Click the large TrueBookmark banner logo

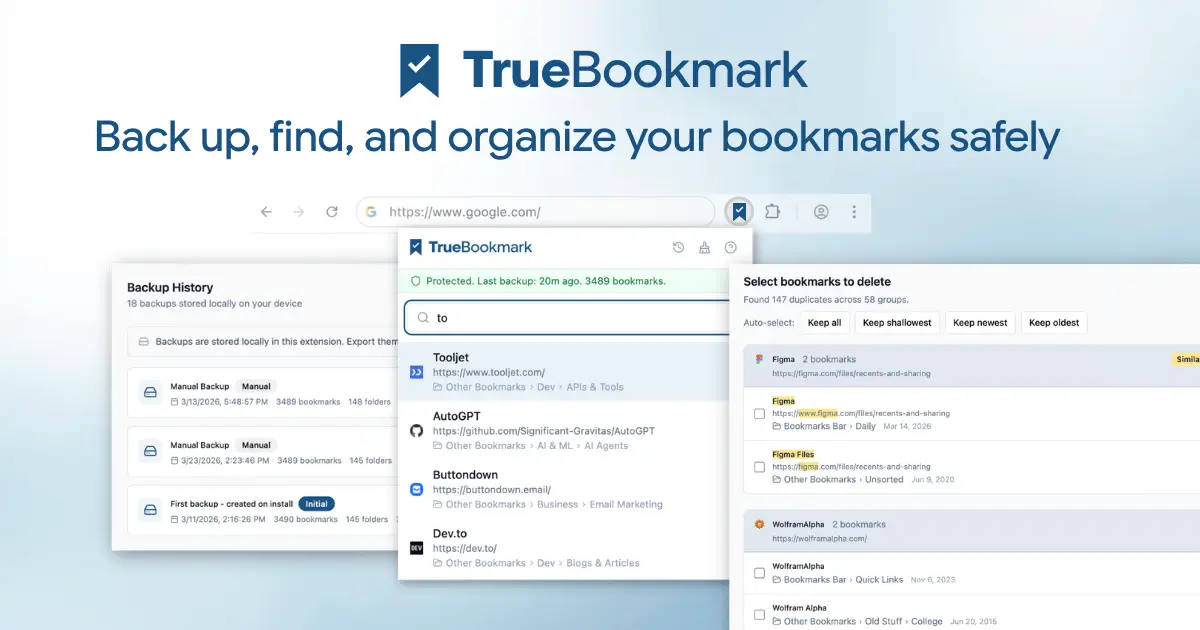tap(603, 70)
